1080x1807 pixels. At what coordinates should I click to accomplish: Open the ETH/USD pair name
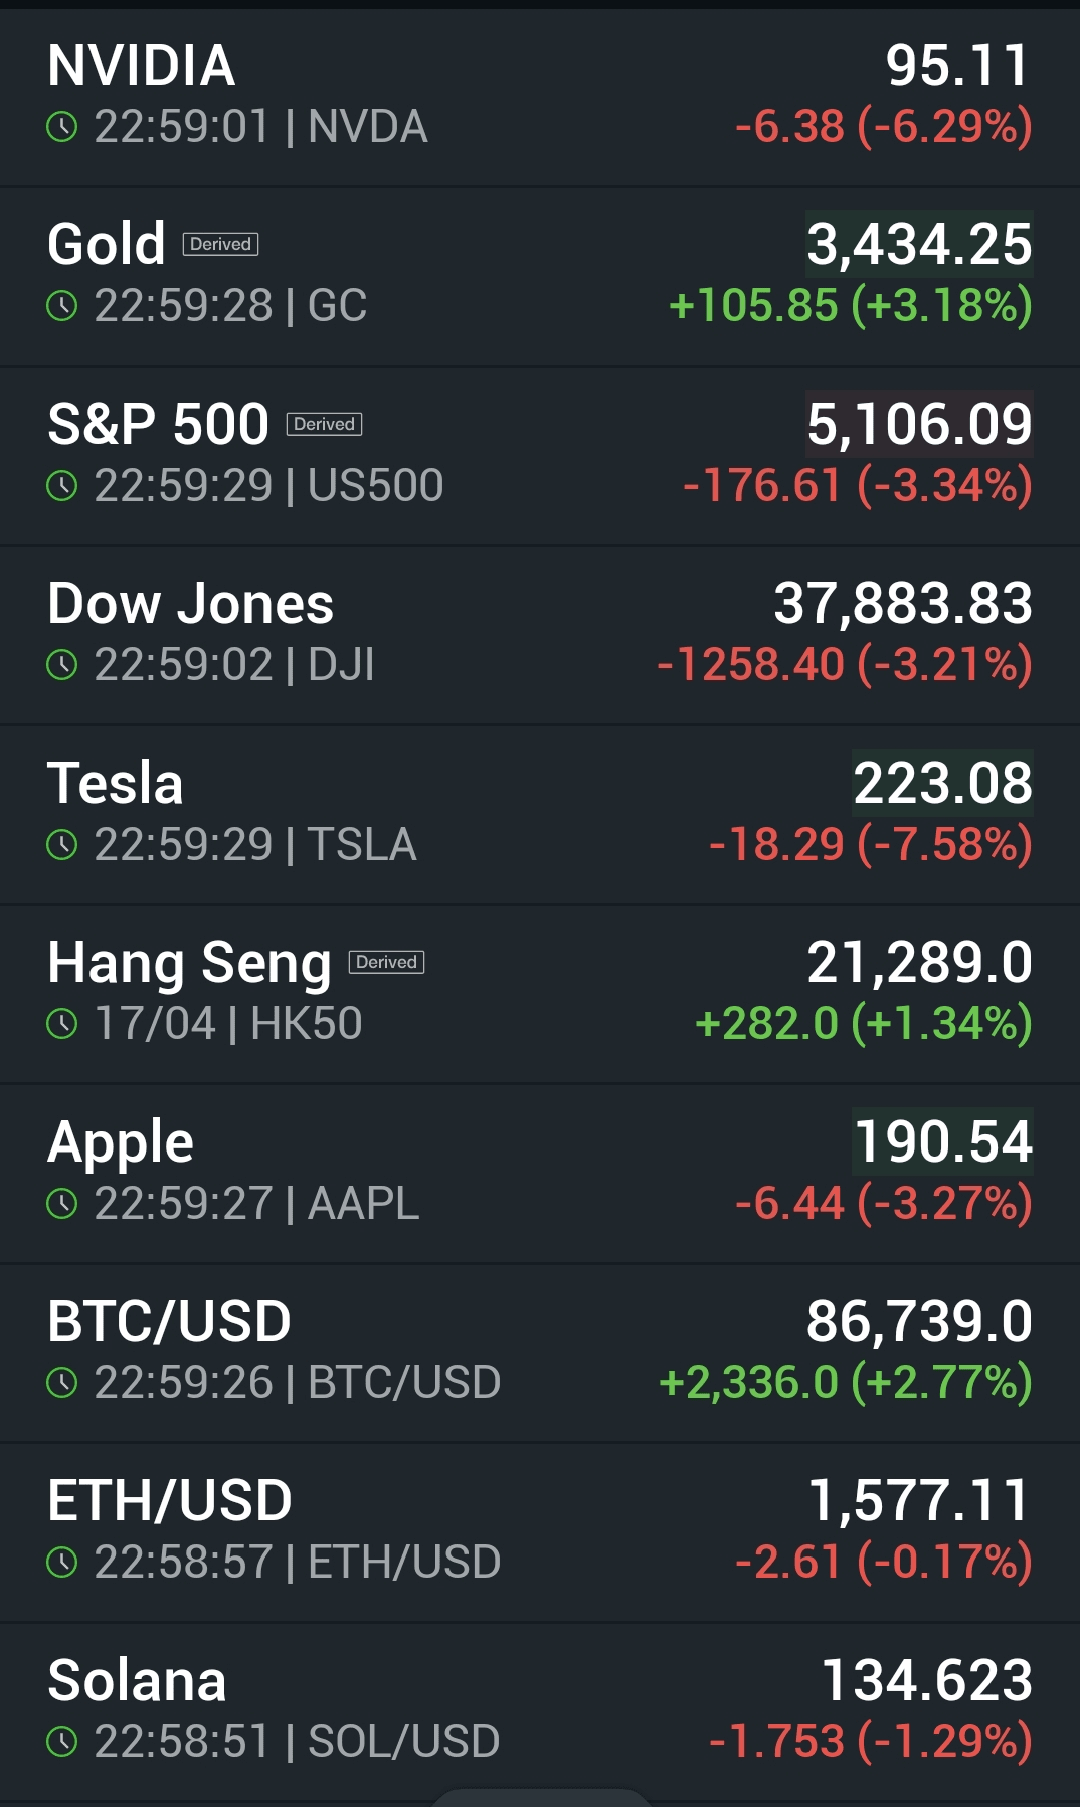(x=169, y=1501)
